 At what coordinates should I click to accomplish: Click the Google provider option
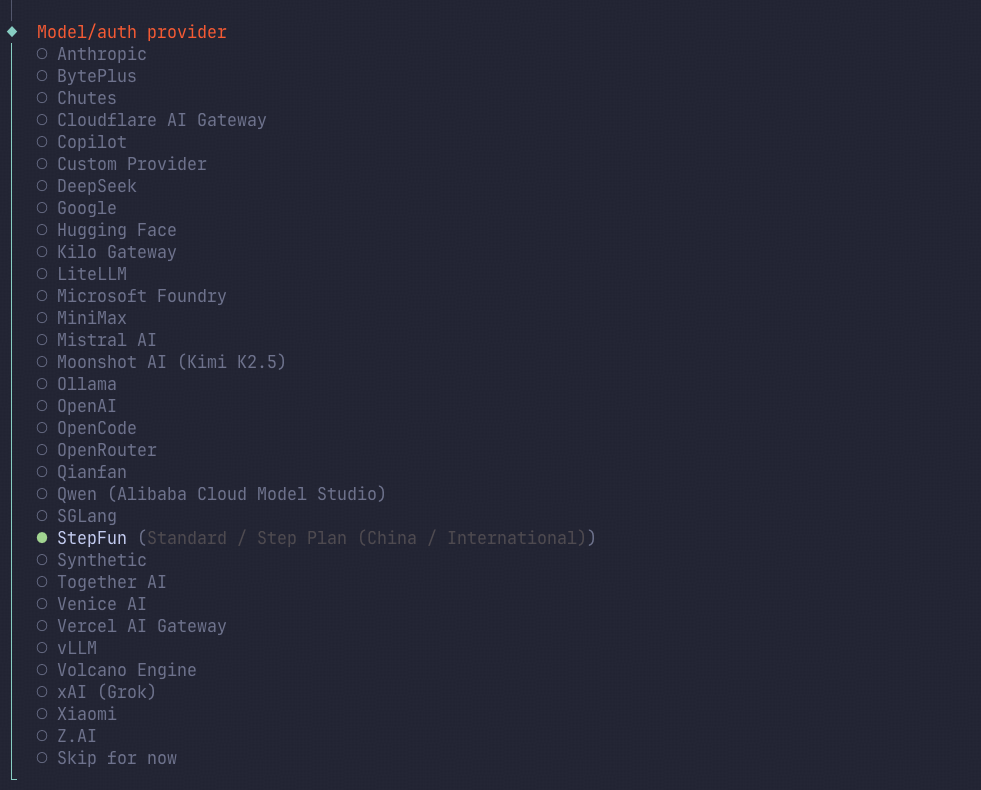tap(76, 208)
